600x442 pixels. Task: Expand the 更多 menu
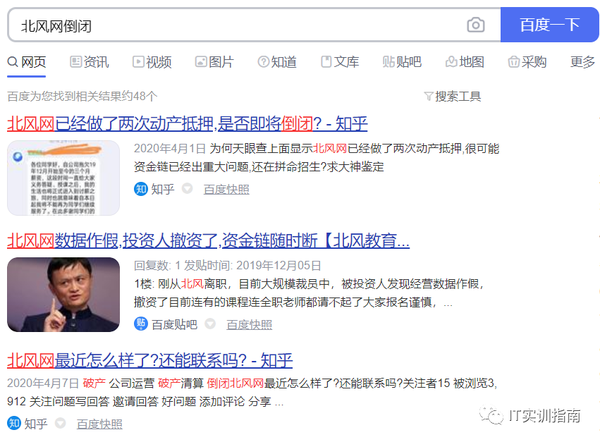pyautogui.click(x=583, y=62)
